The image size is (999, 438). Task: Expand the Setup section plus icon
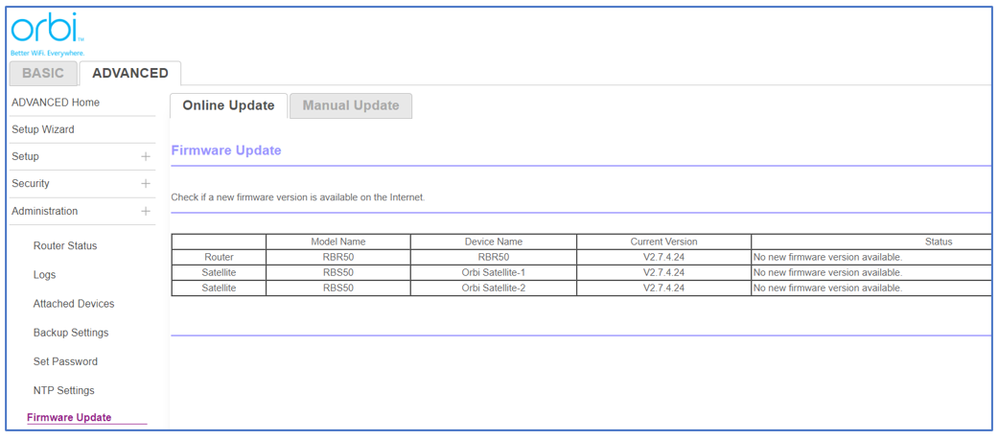[146, 156]
